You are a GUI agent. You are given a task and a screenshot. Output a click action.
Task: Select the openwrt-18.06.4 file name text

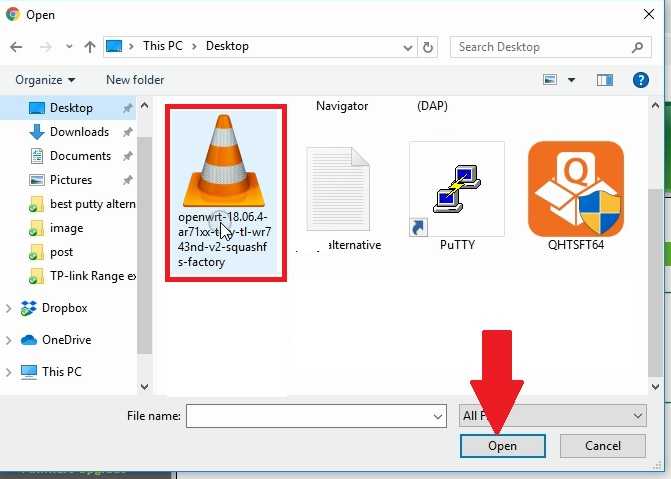pyautogui.click(x=224, y=239)
